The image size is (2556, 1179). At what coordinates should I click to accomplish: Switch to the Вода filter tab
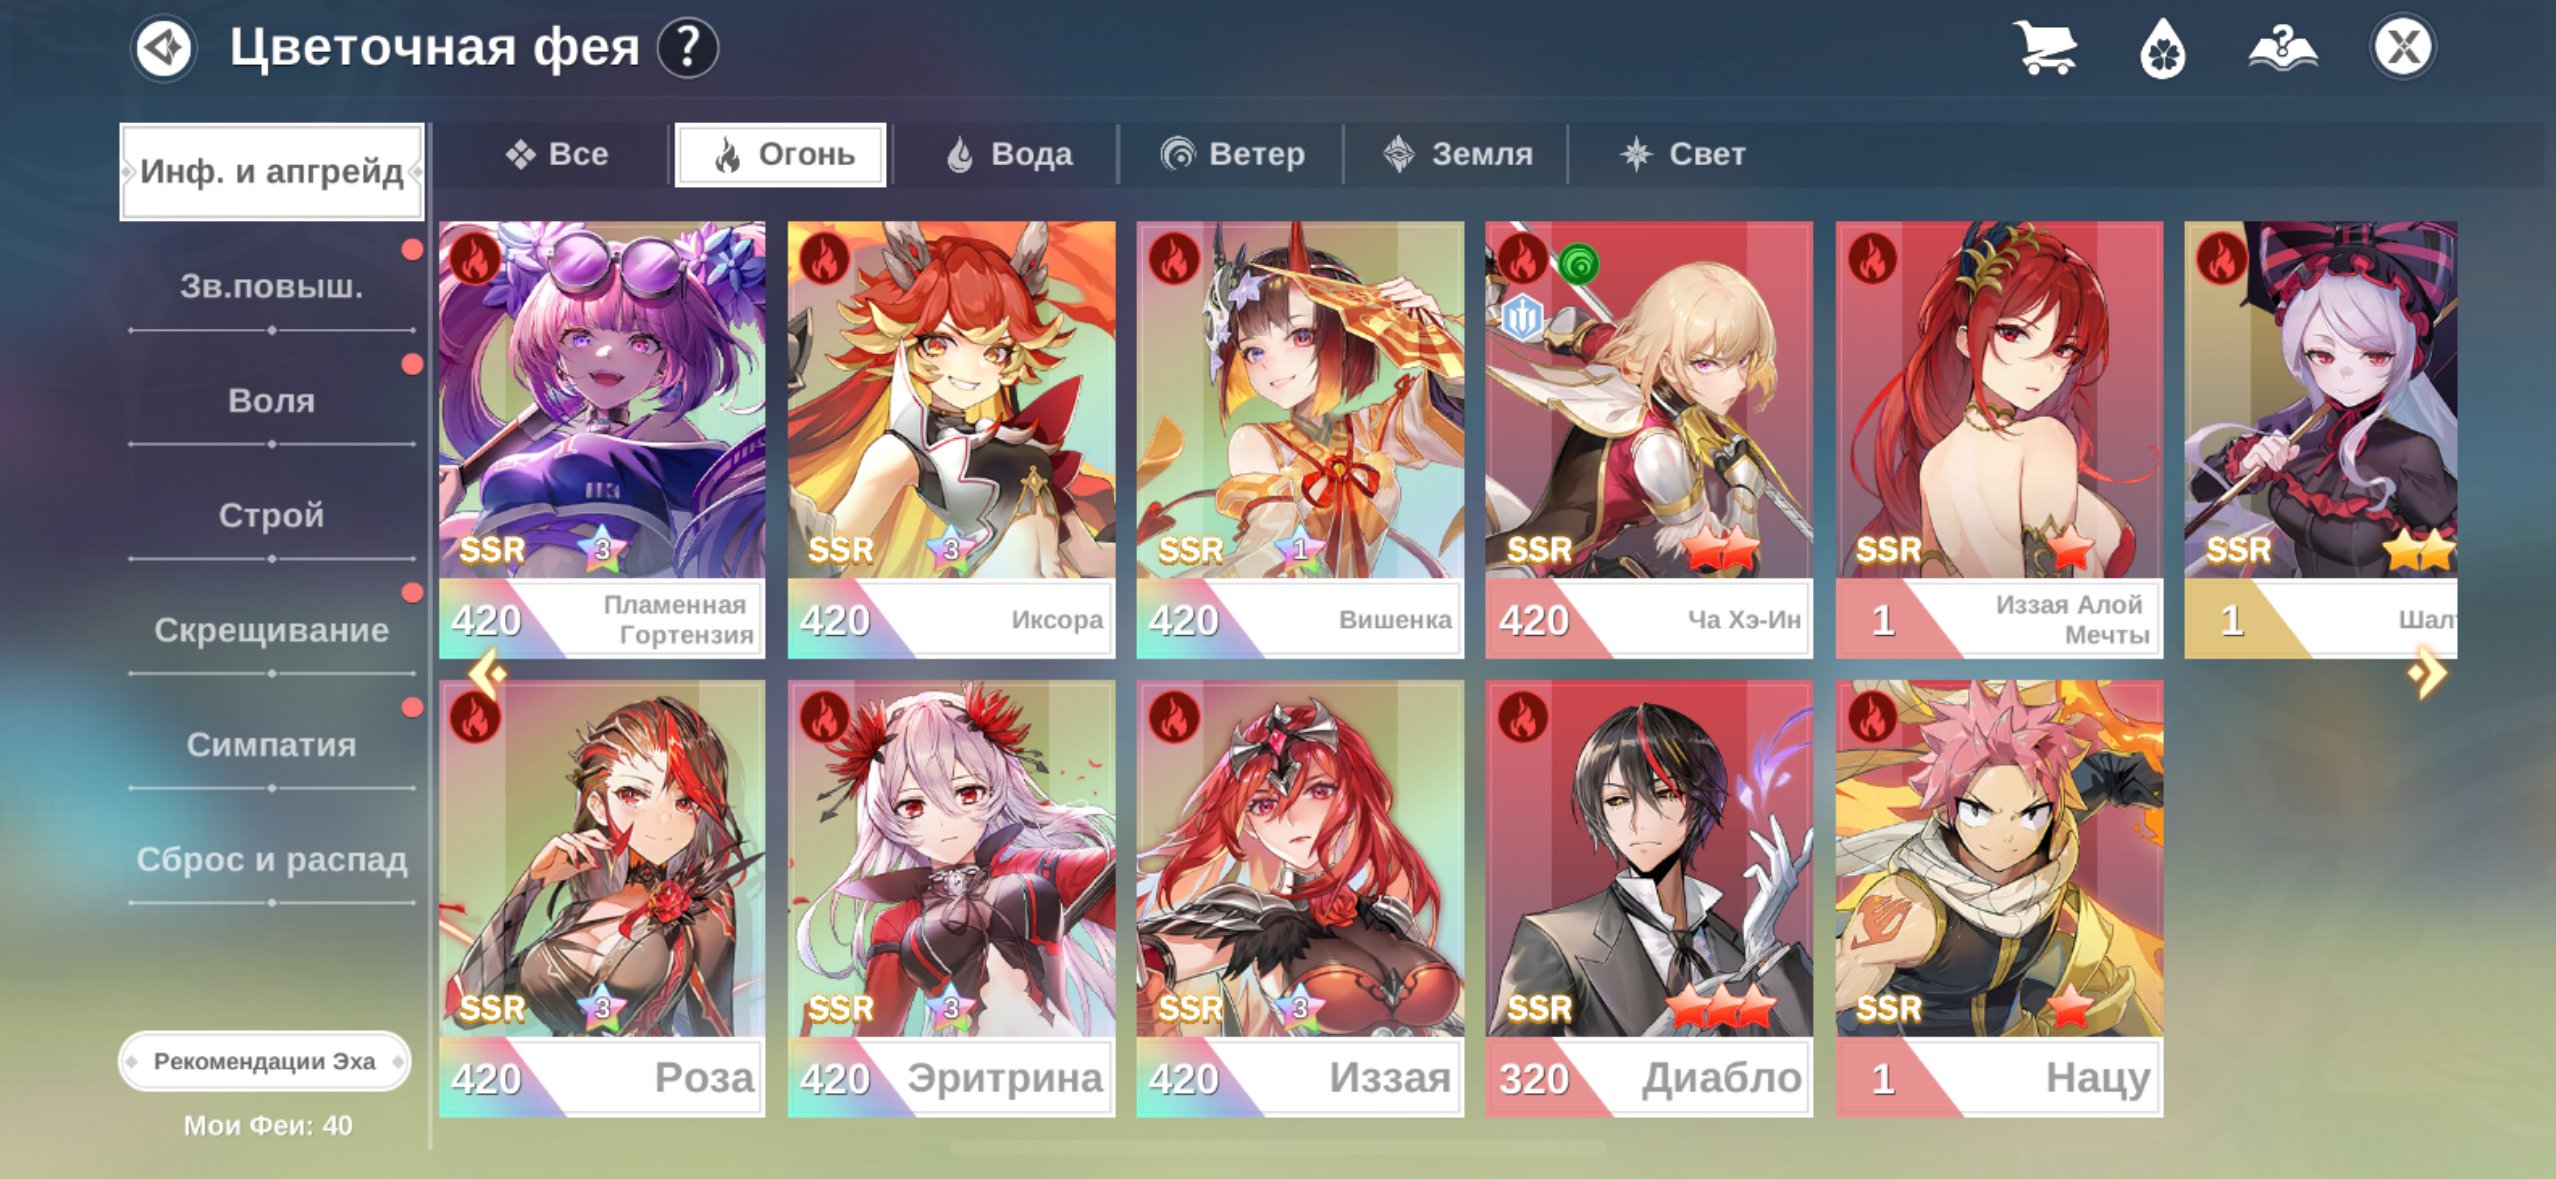1008,154
